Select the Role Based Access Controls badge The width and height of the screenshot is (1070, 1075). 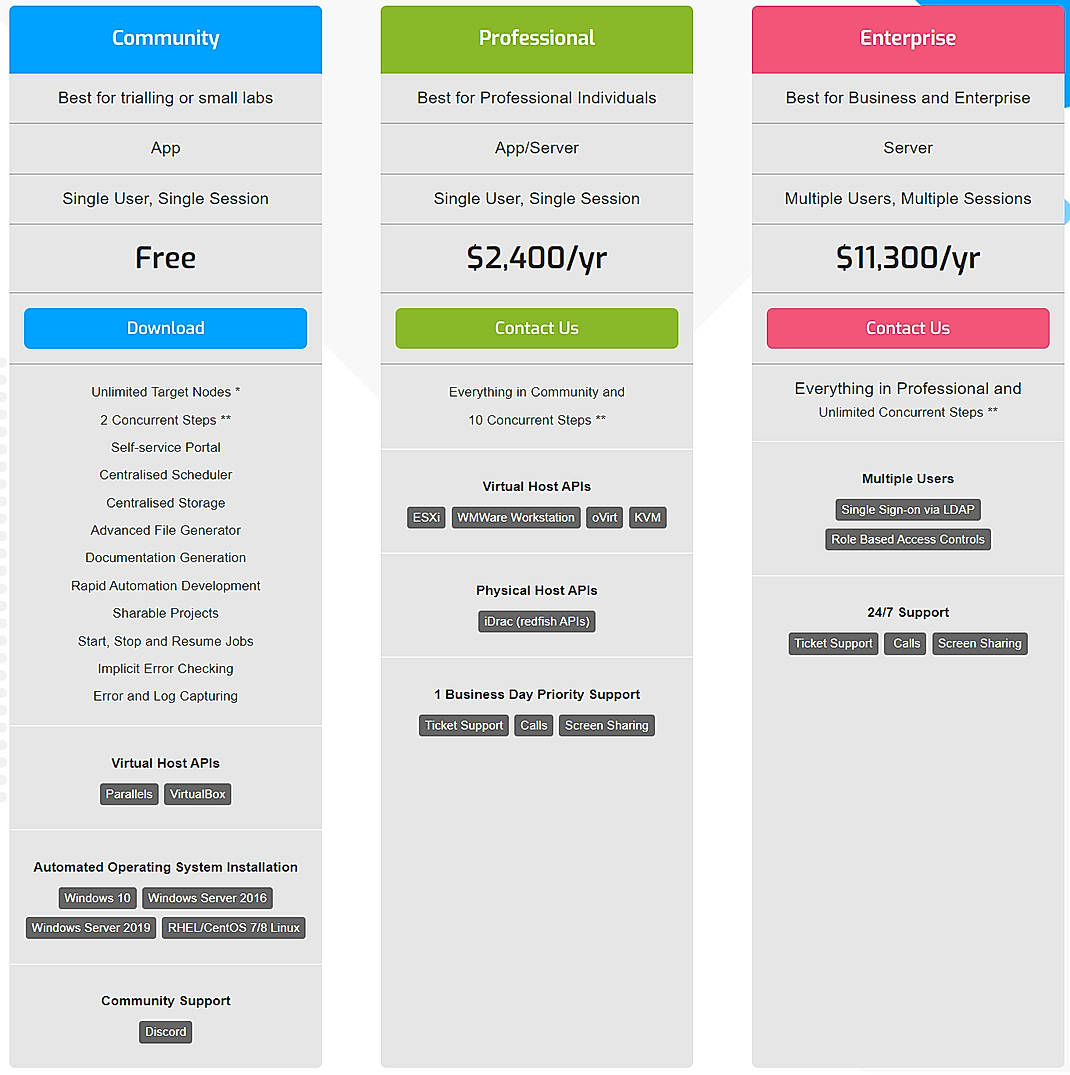pyautogui.click(x=907, y=539)
